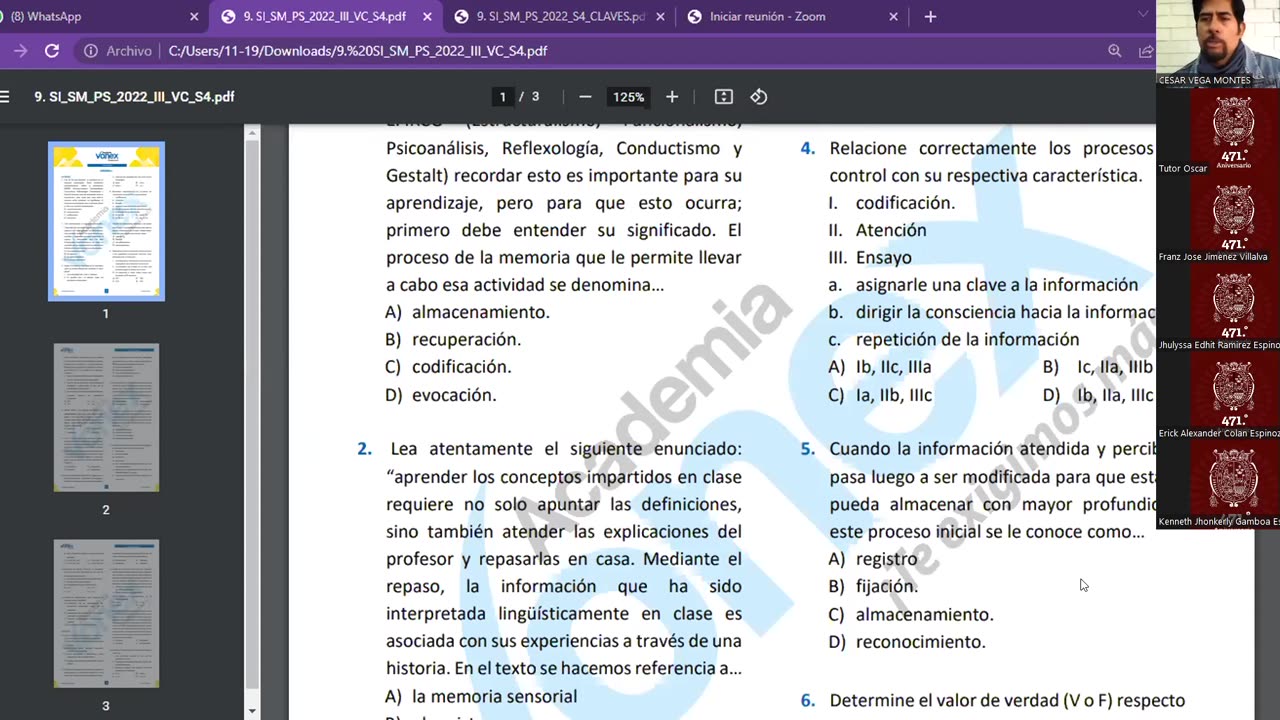This screenshot has width=1280, height=720.
Task: Click option 'C) Ia, IIb, IIIc'
Action: 880,395
